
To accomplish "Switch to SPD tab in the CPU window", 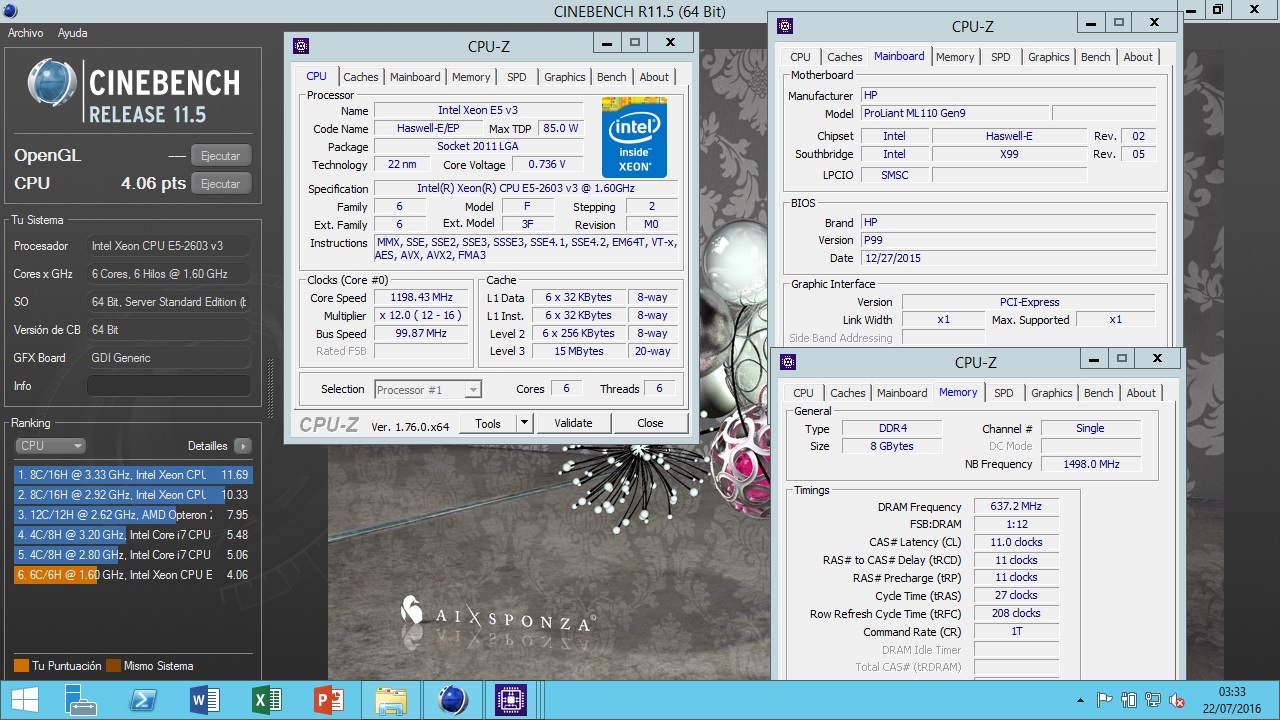I will pos(517,77).
